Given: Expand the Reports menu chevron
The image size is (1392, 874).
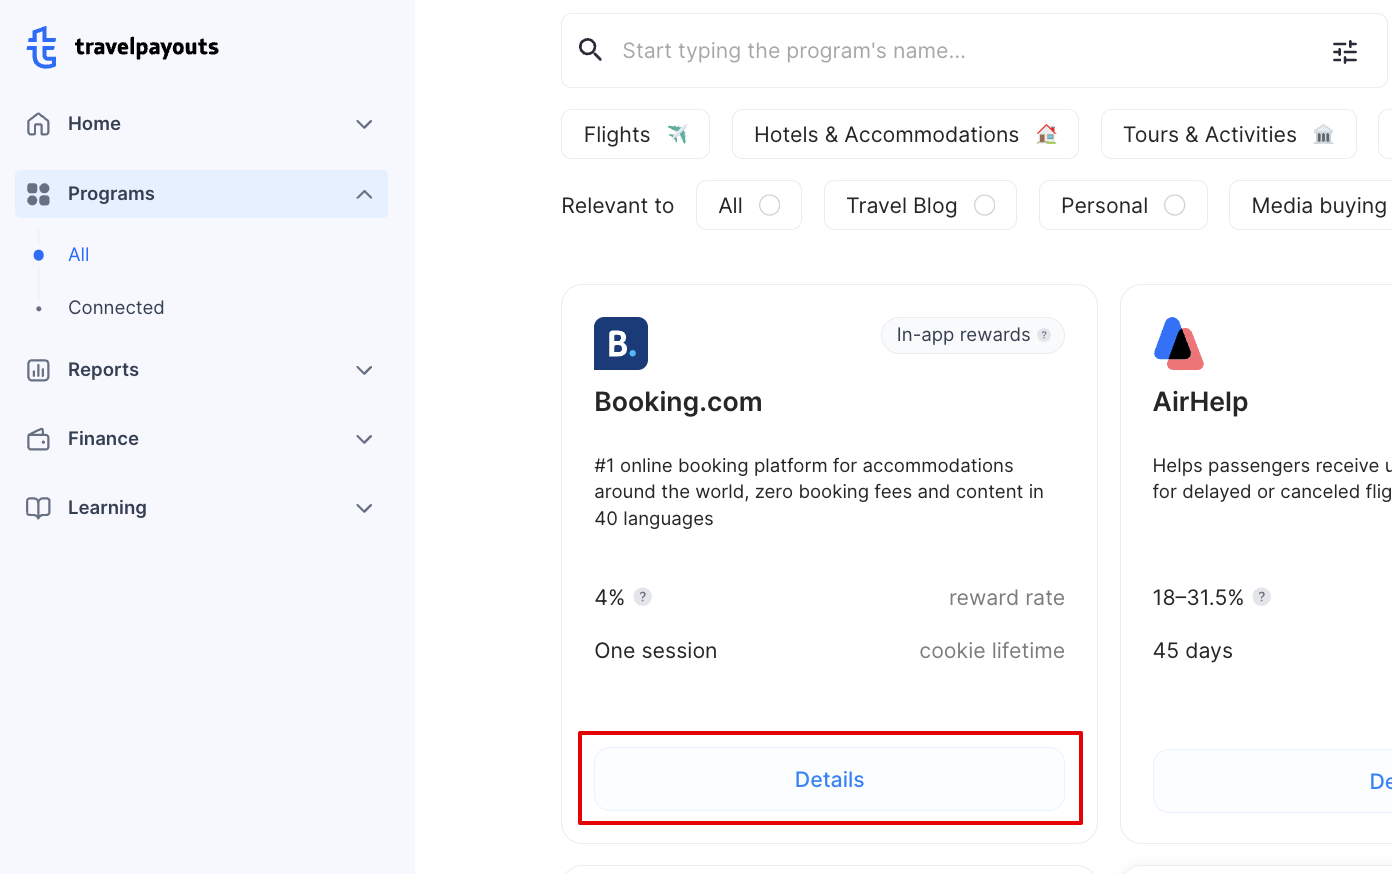Looking at the screenshot, I should click(x=364, y=370).
